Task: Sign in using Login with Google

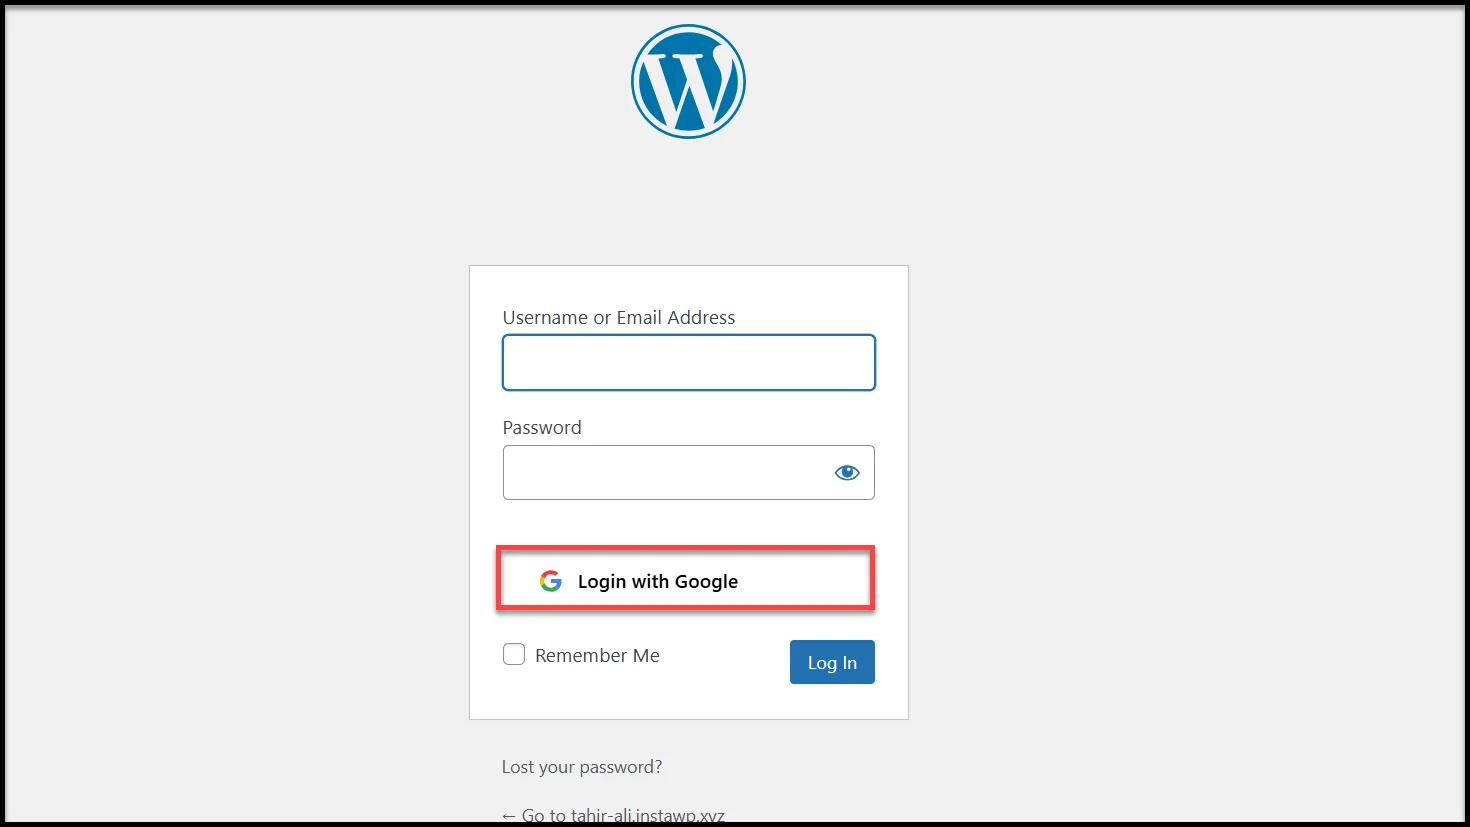Action: pyautogui.click(x=686, y=578)
